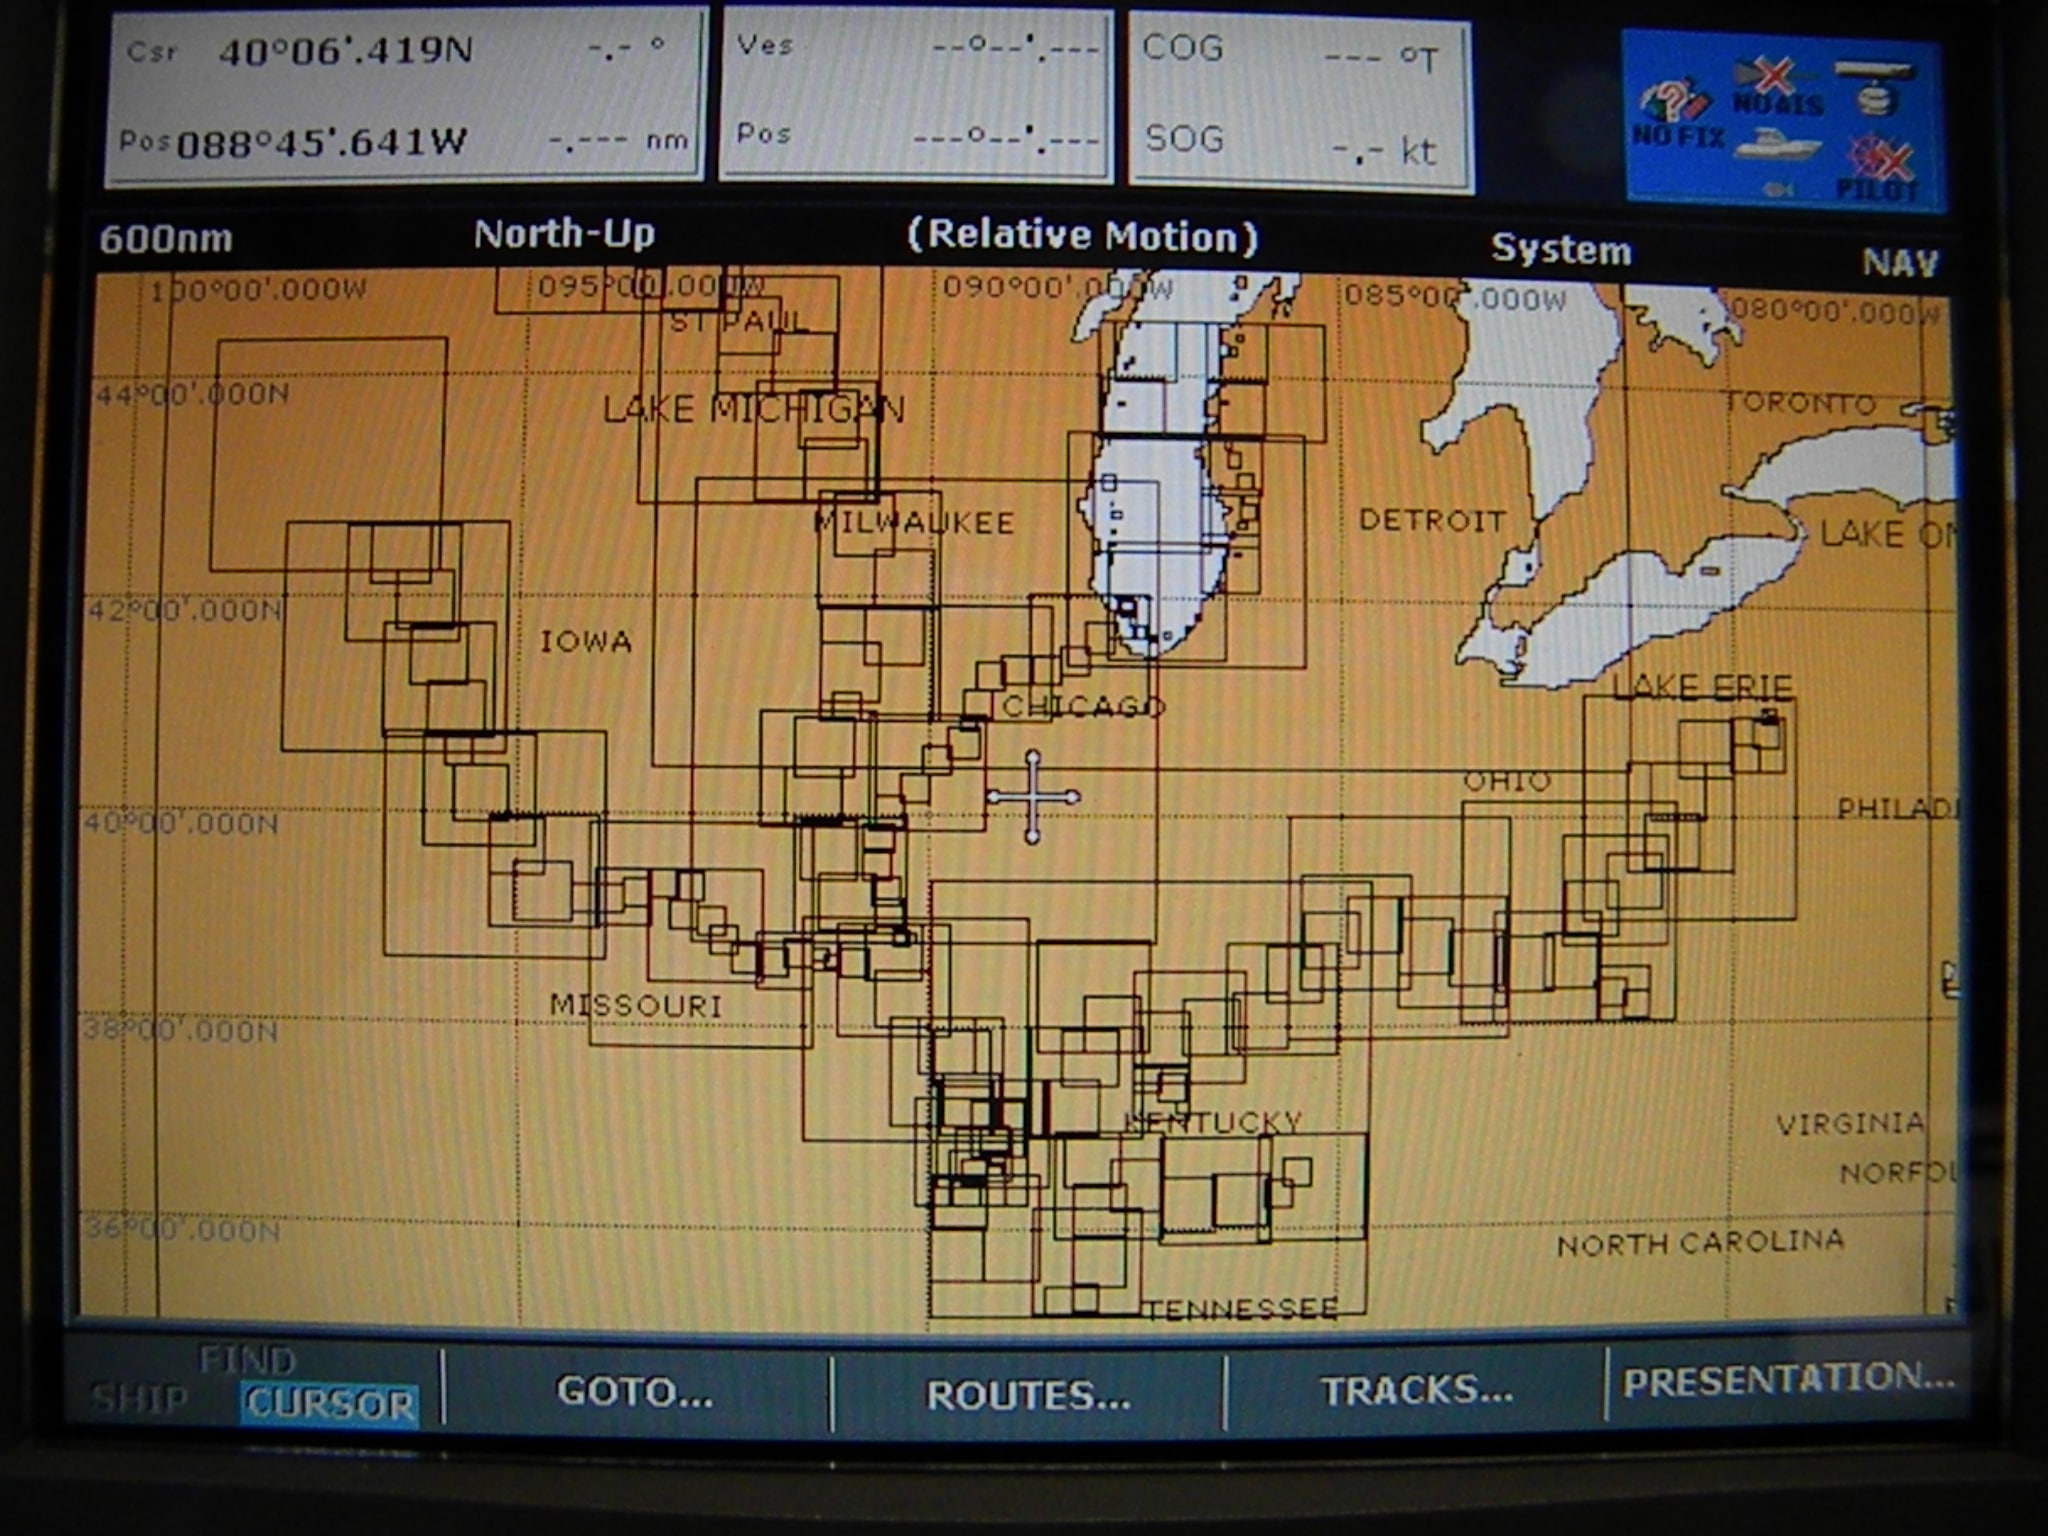Click the Relative Motion mode label
The height and width of the screenshot is (1536, 2048).
tap(1082, 236)
